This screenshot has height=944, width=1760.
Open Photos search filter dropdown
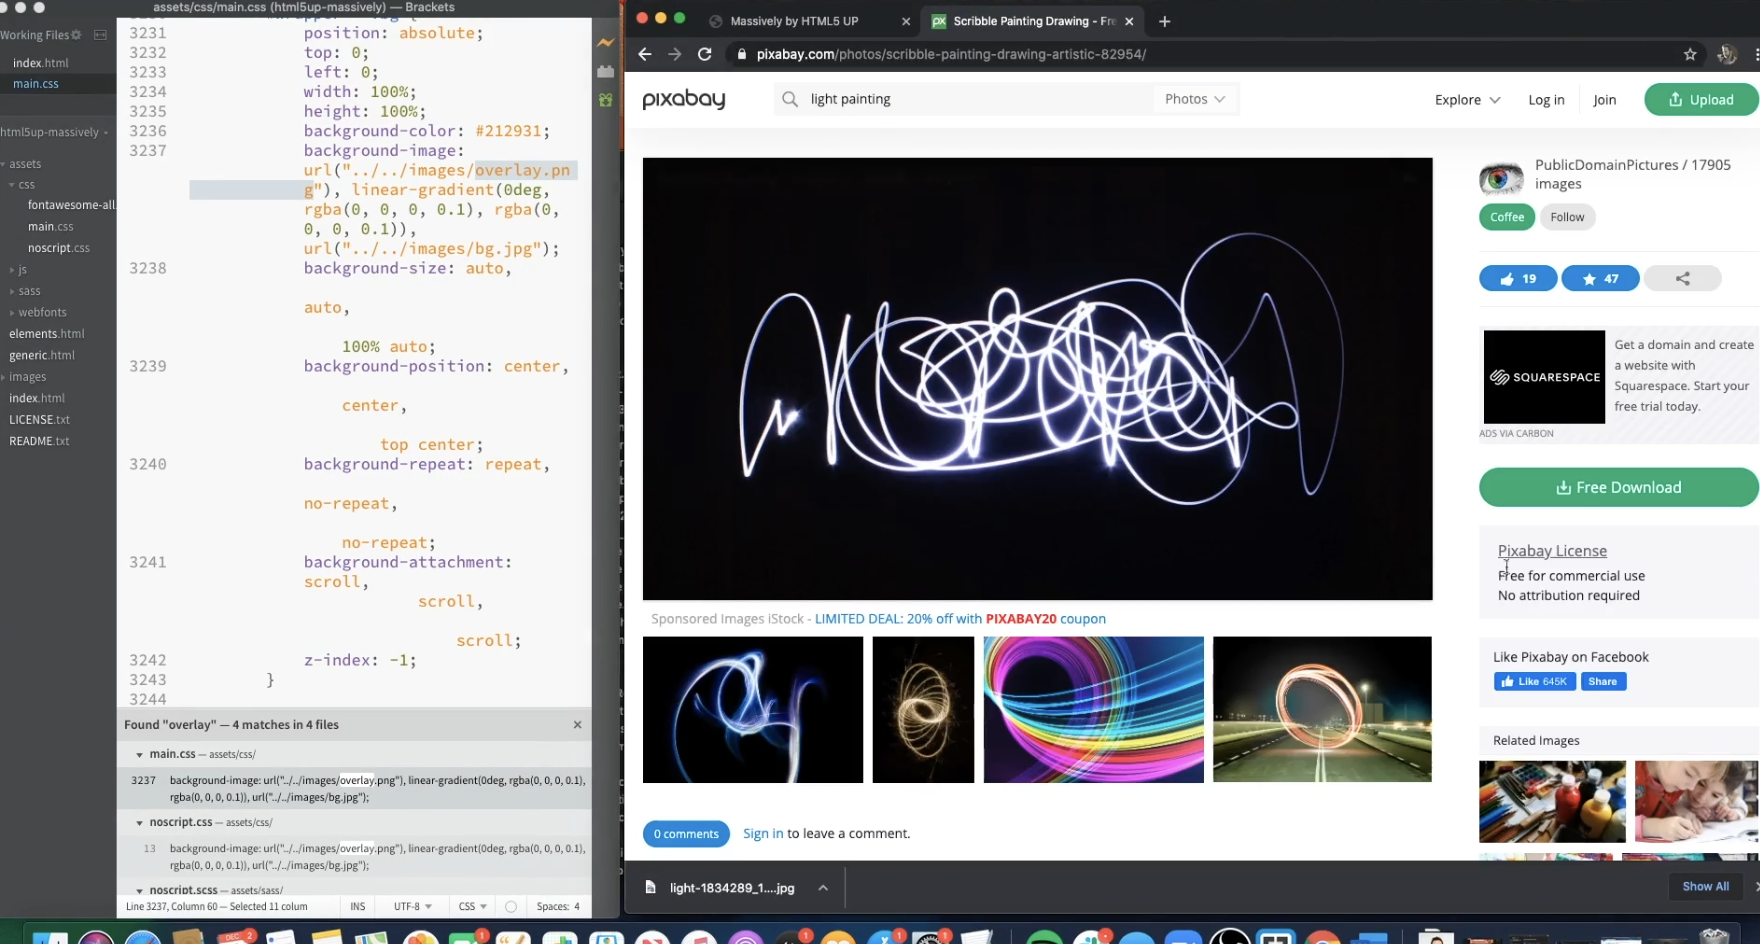click(x=1195, y=99)
